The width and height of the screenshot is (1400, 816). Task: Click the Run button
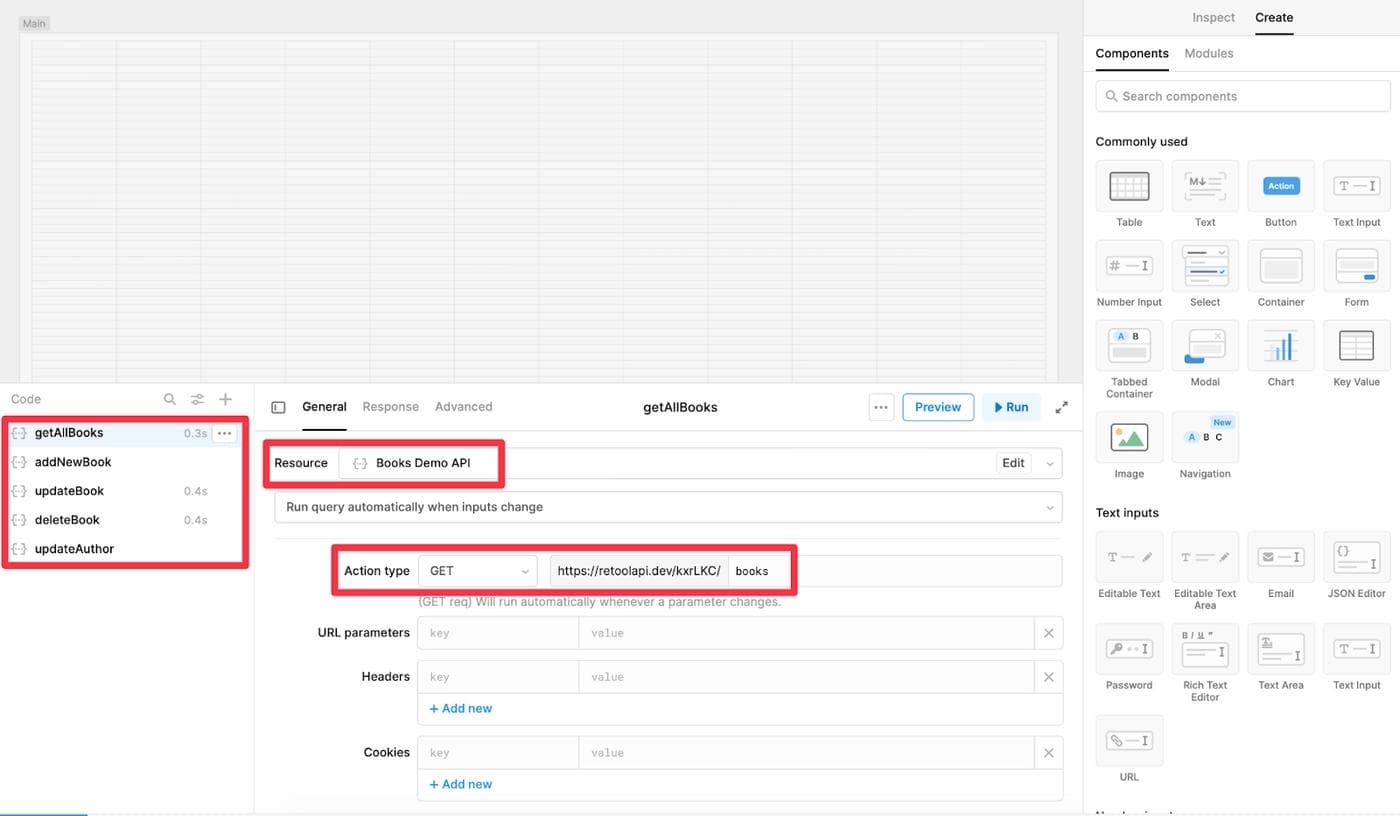click(x=1011, y=407)
